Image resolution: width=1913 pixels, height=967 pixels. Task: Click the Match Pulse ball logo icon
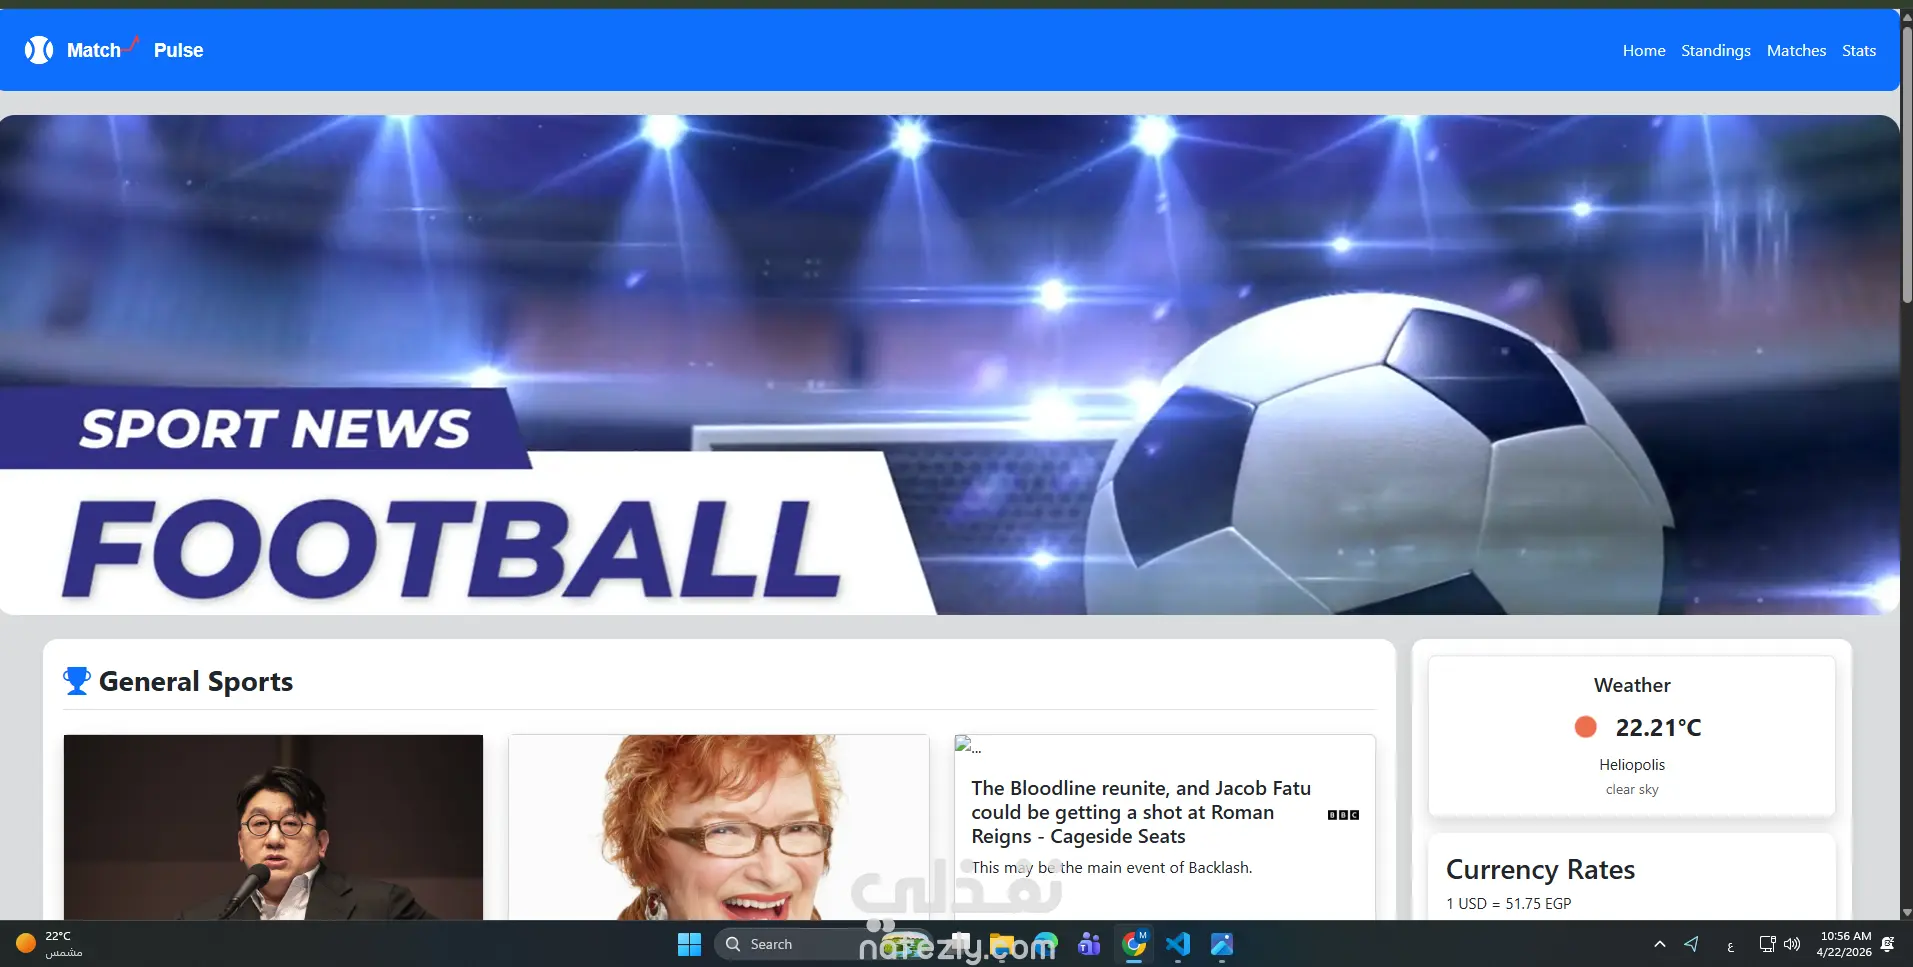point(39,50)
